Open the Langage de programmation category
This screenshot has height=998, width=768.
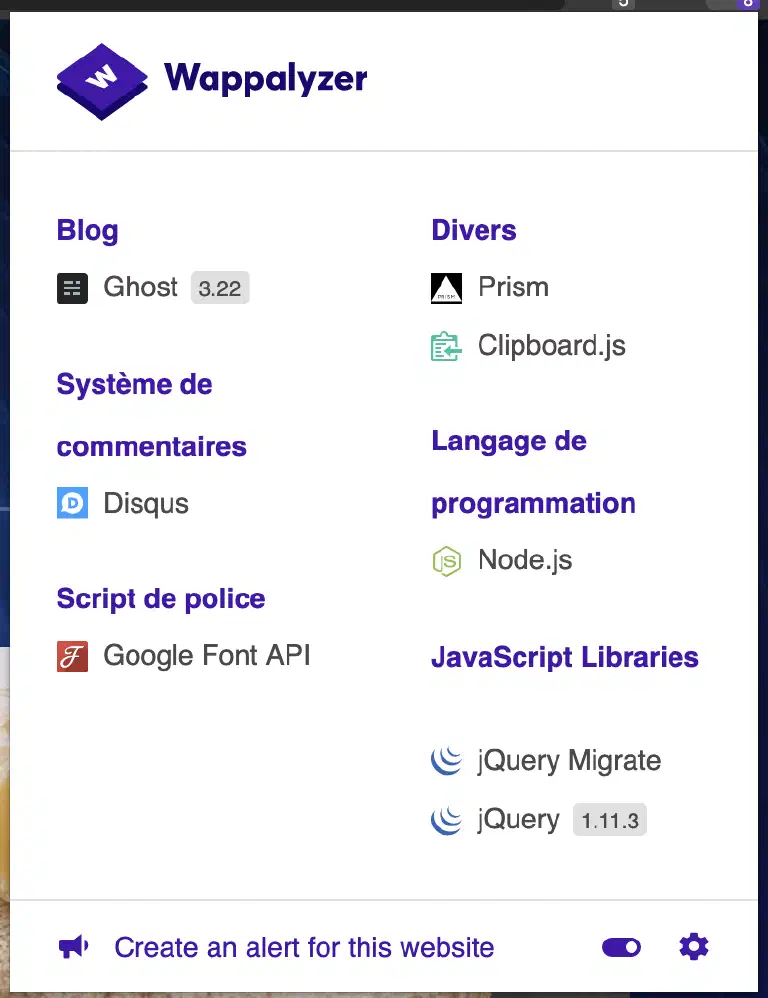(533, 472)
